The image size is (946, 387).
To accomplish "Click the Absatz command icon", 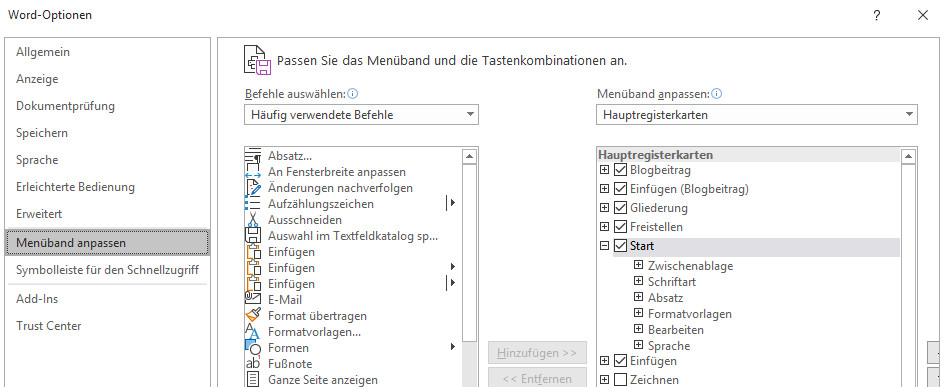I will [x=253, y=156].
